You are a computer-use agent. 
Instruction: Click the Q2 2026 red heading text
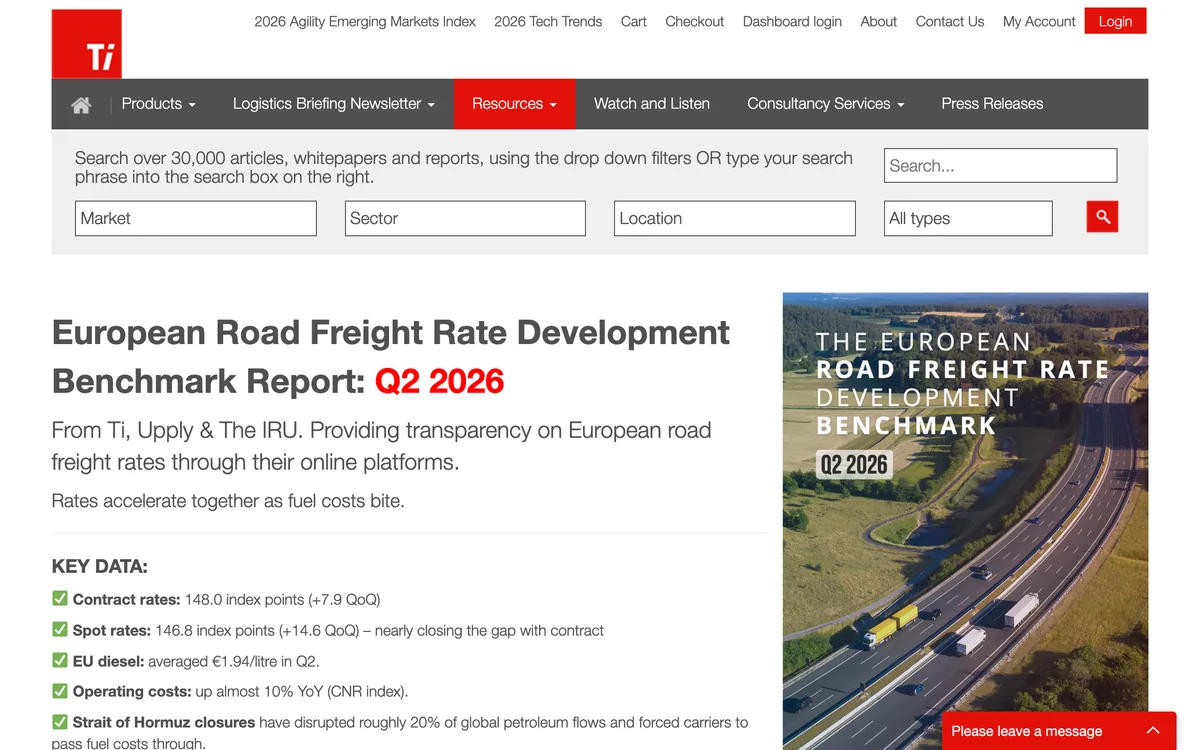tap(440, 381)
